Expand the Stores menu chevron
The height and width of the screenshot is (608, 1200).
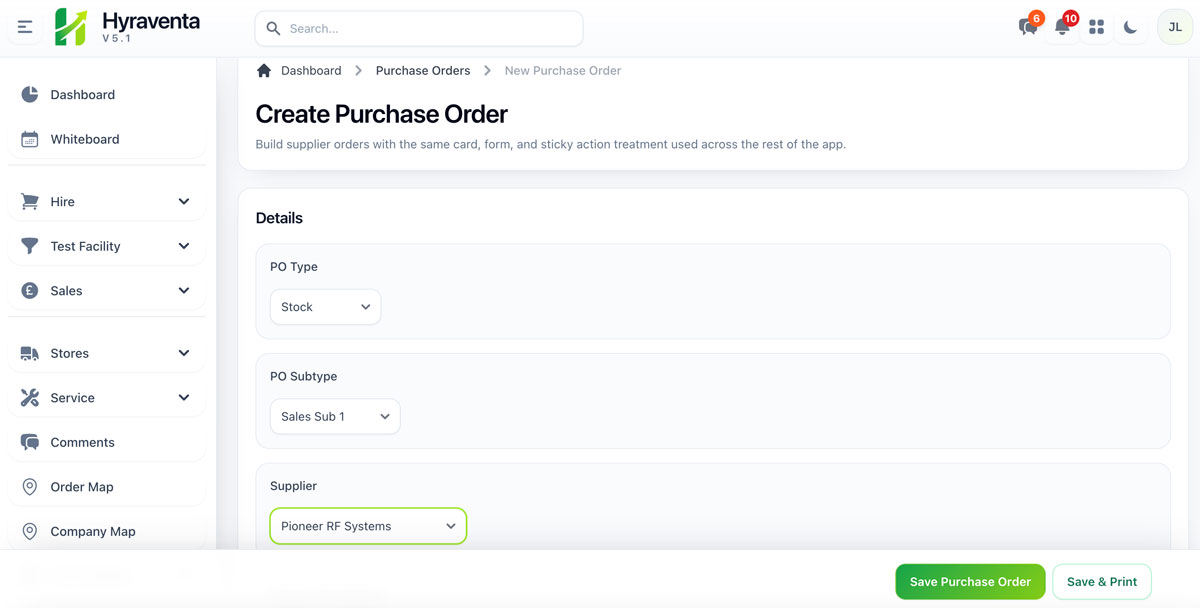[x=184, y=354]
